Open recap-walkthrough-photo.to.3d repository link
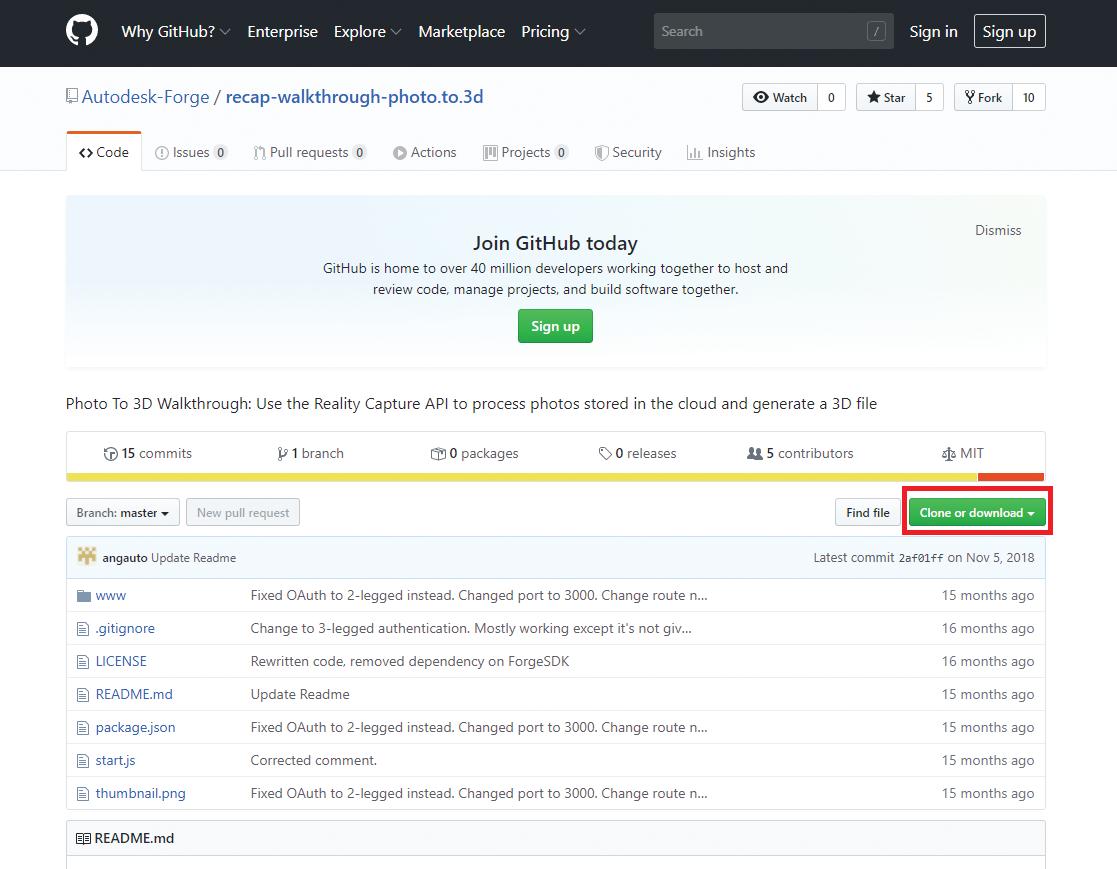 [x=355, y=97]
